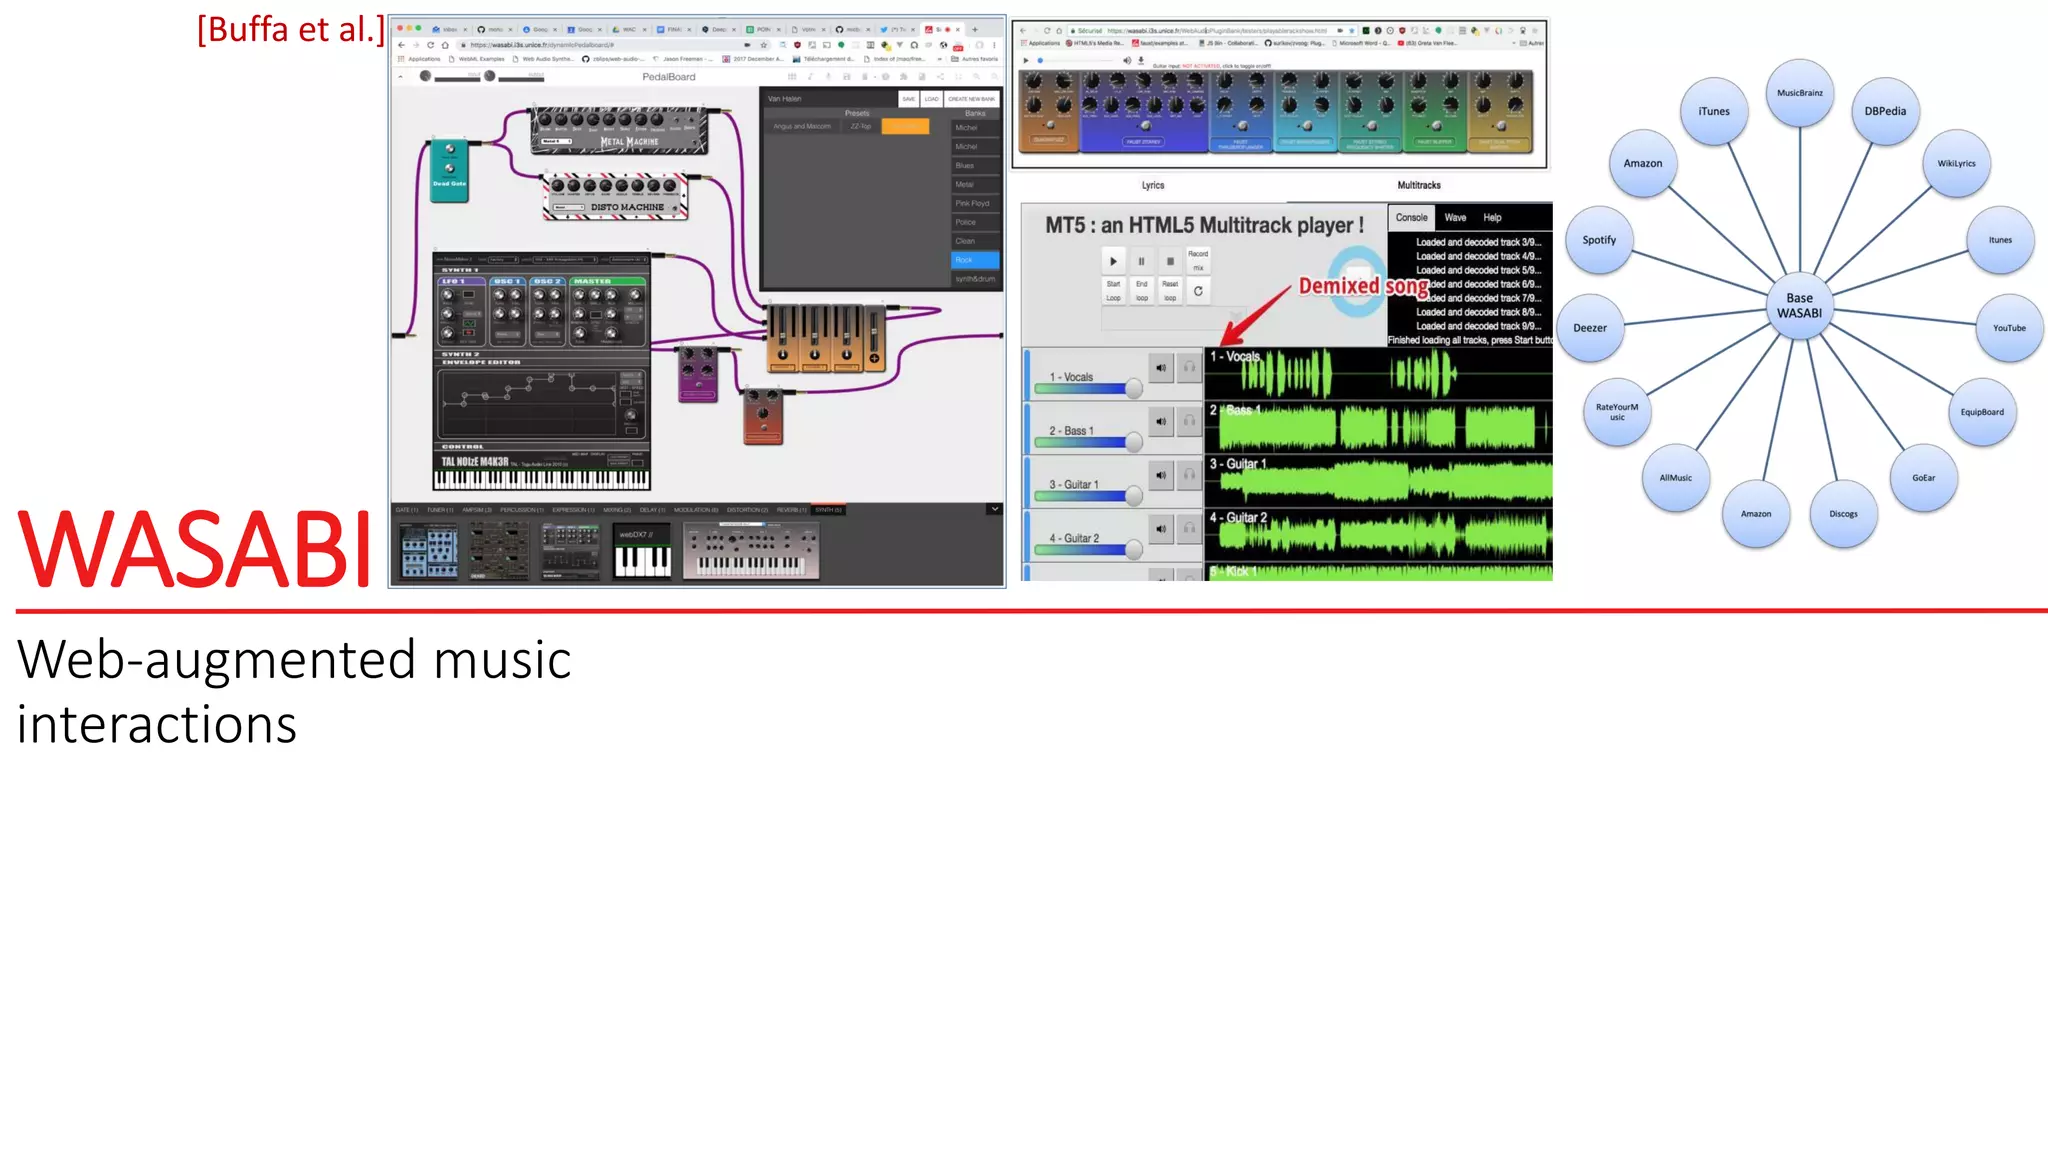Image resolution: width=2048 pixels, height=1152 pixels.
Task: Stop playback in MT5 player
Action: [x=1170, y=261]
